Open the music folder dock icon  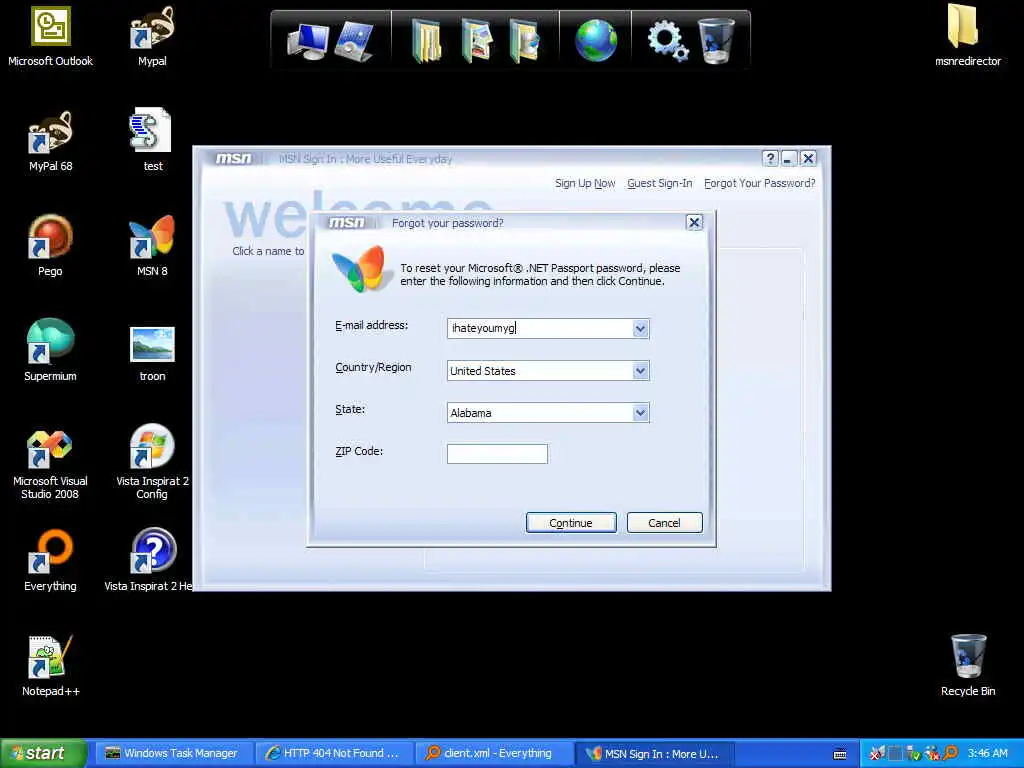click(x=525, y=41)
